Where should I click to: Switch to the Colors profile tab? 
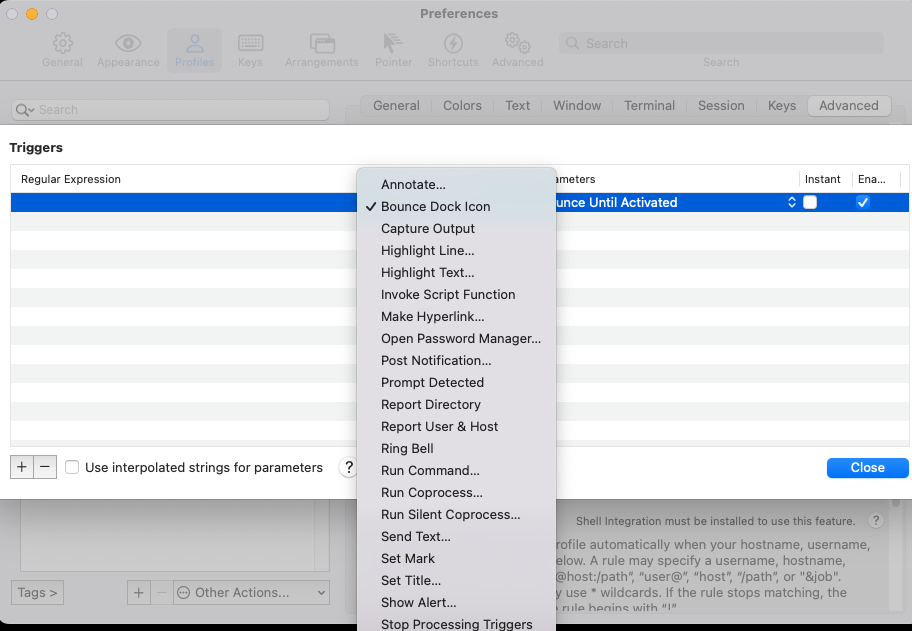[462, 106]
